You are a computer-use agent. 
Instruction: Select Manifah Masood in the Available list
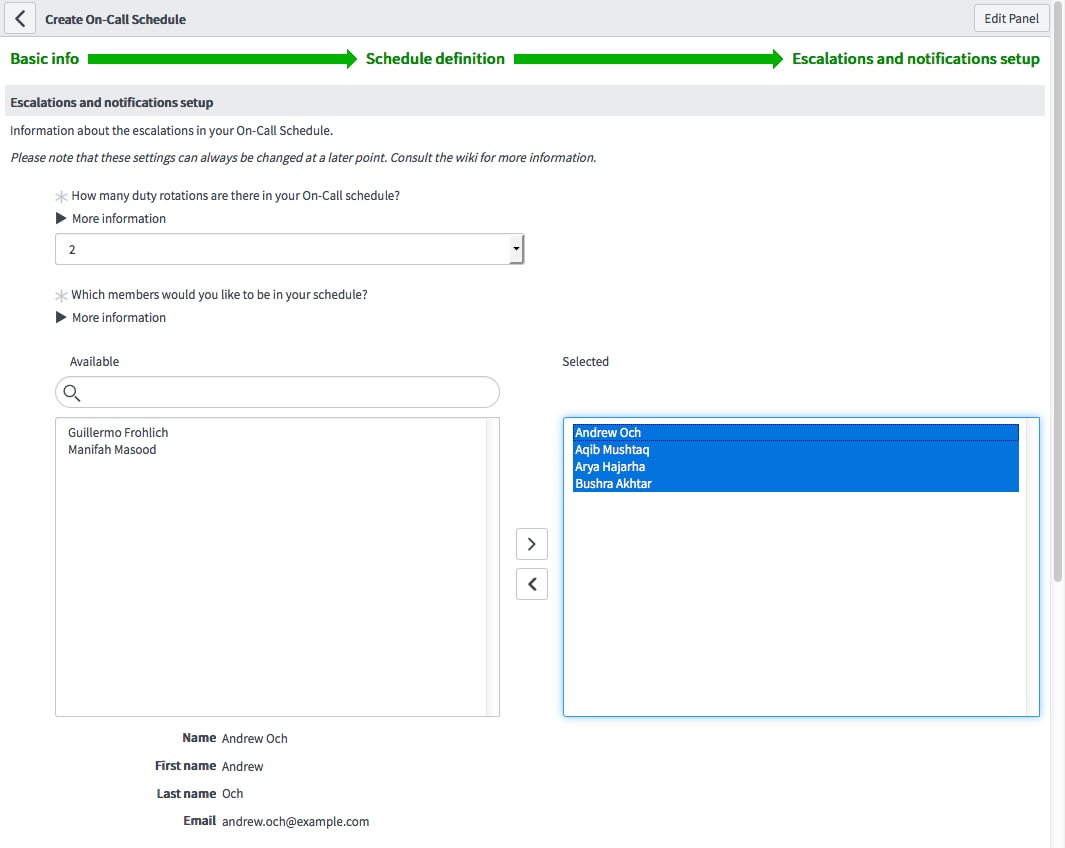(112, 449)
